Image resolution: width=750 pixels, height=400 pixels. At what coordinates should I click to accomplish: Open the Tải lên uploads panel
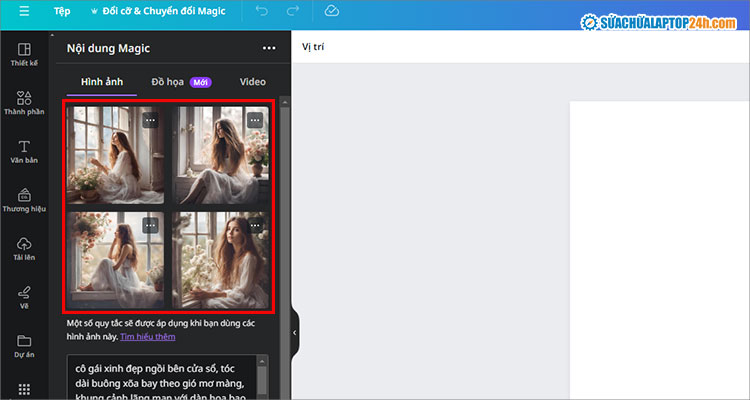pyautogui.click(x=24, y=249)
